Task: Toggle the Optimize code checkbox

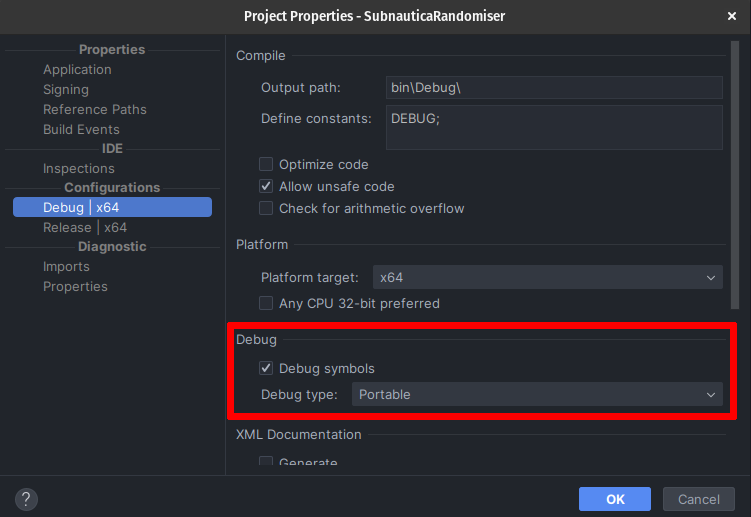Action: point(266,164)
